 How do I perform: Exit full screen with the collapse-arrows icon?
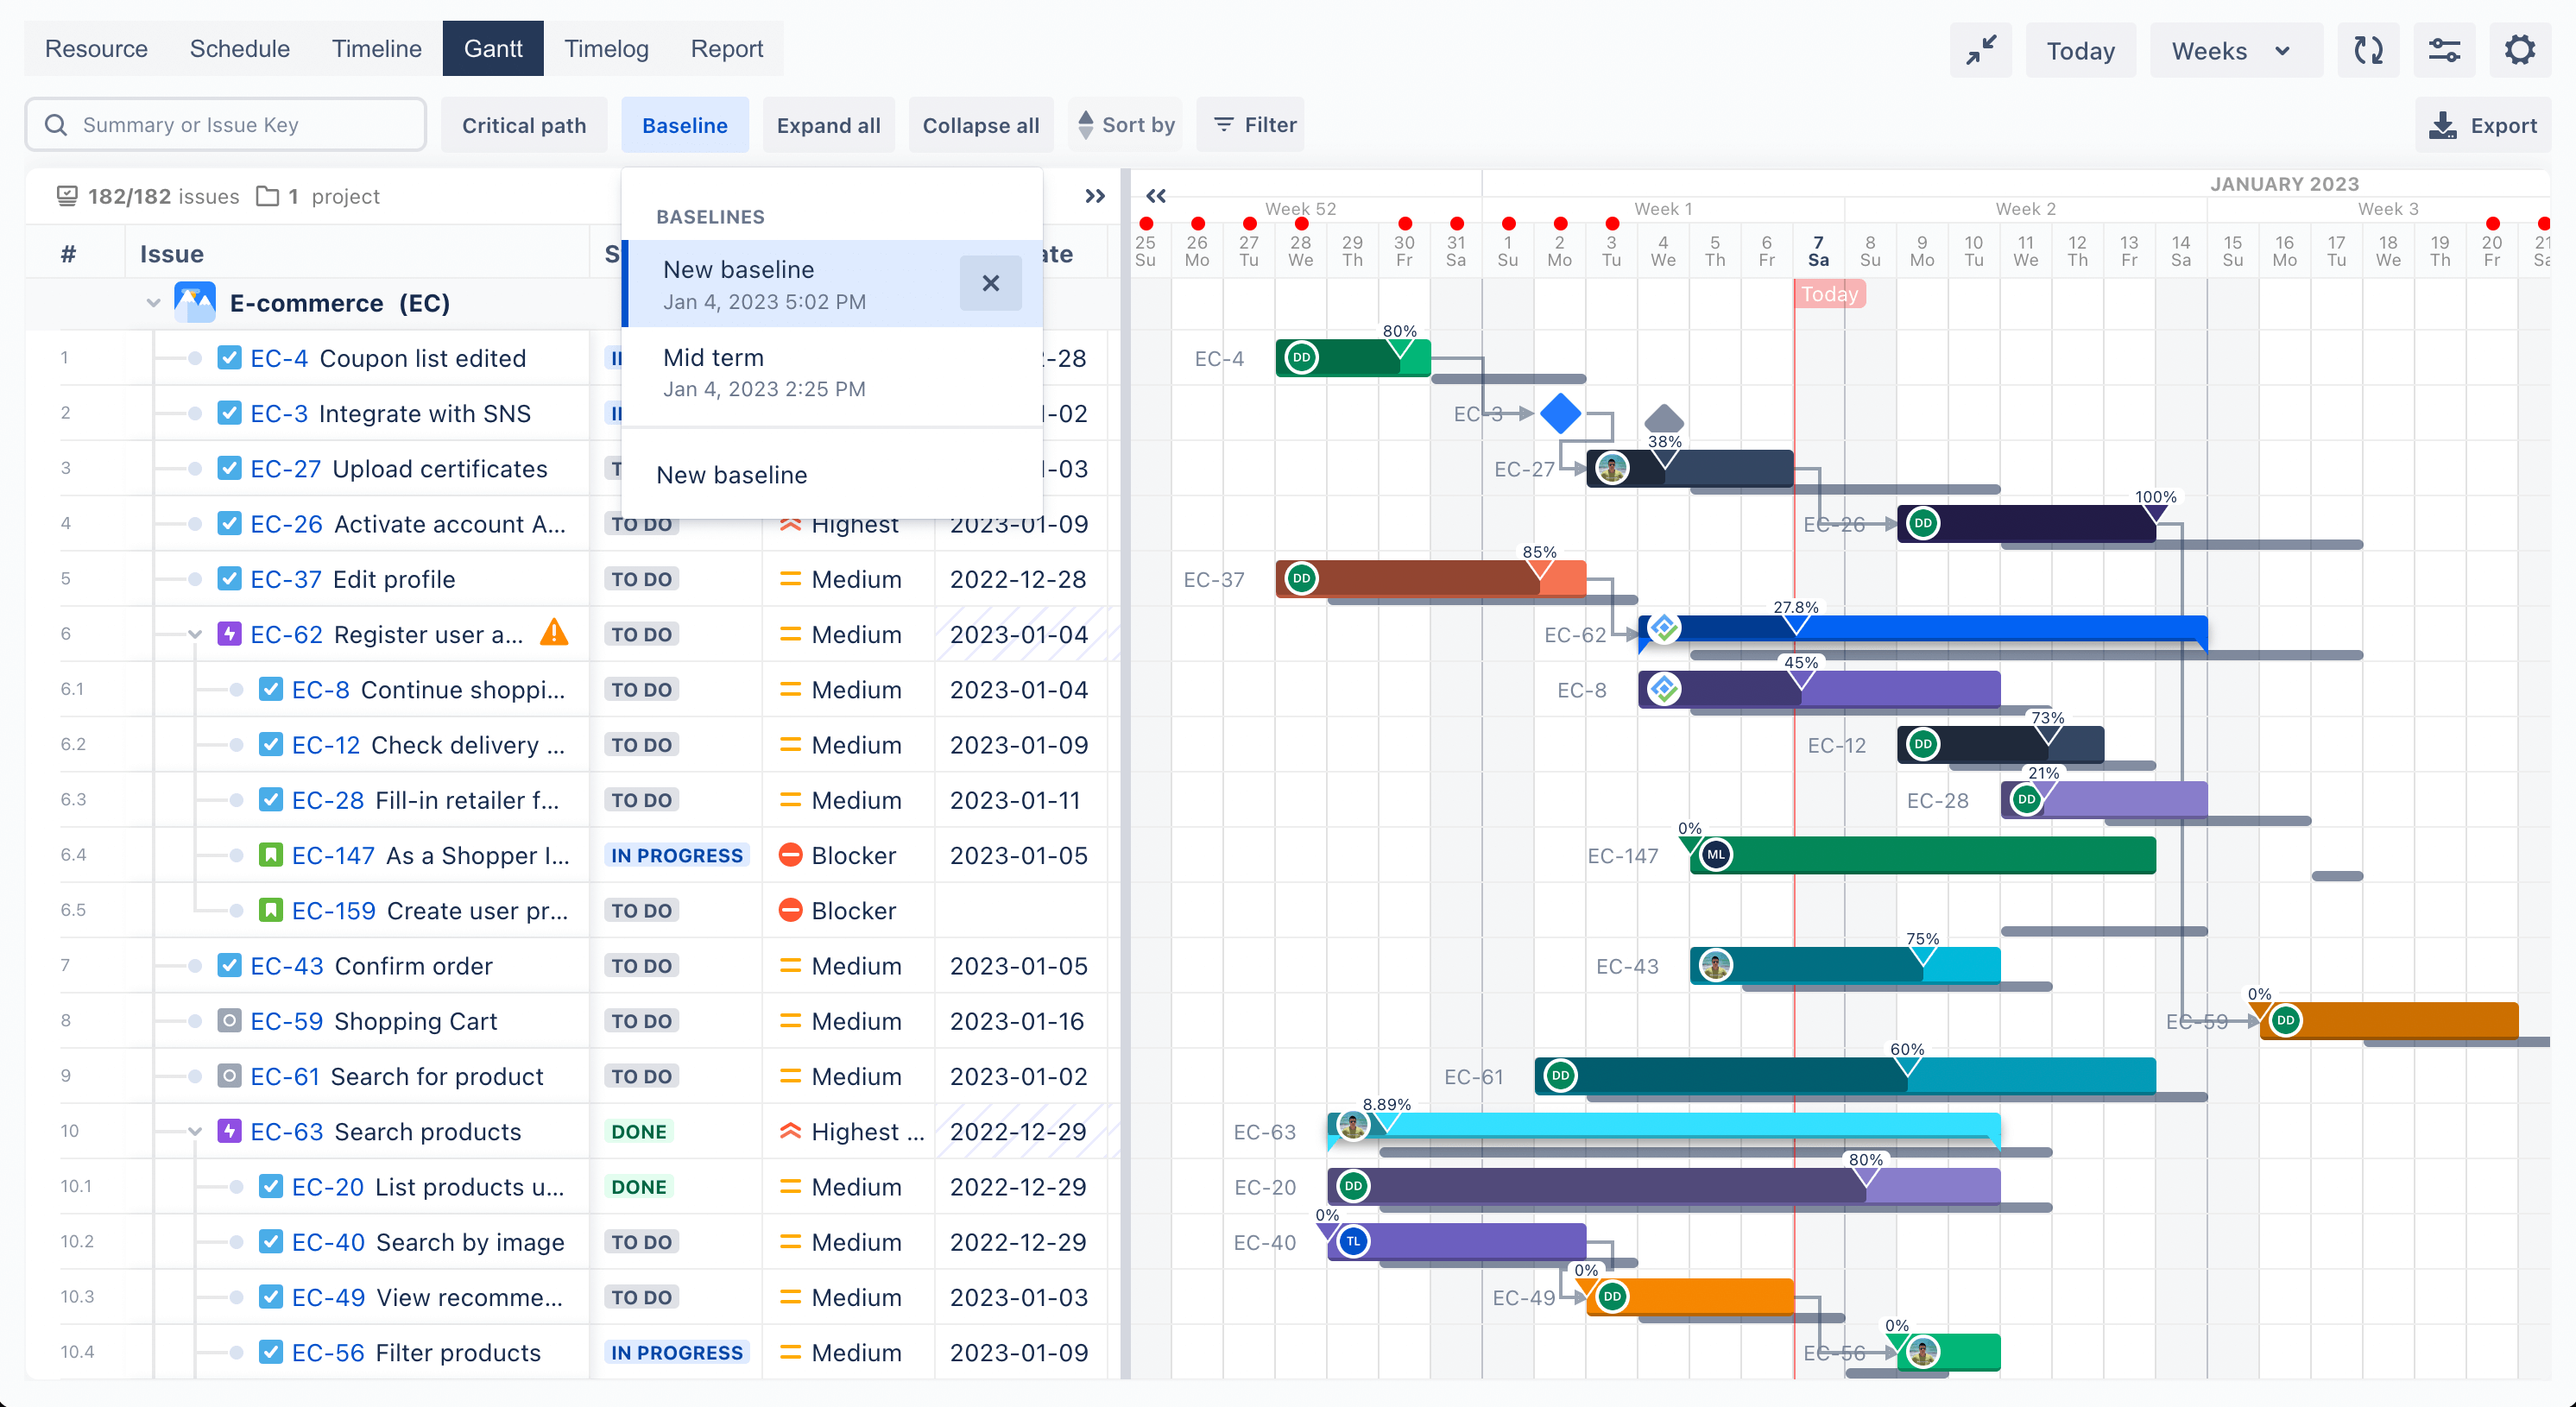click(1981, 49)
